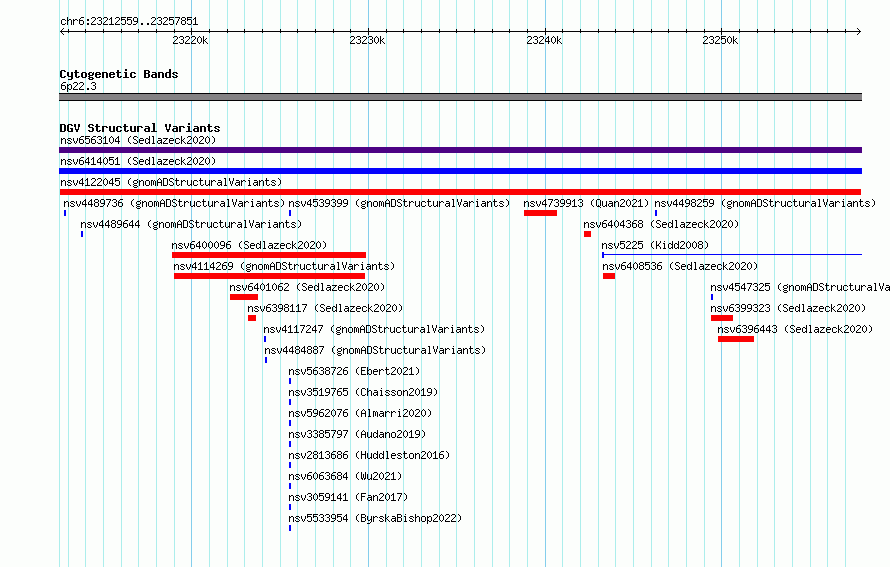
Task: Click the nsv6414051 (Sedlazeck2020) label
Action: [138, 161]
